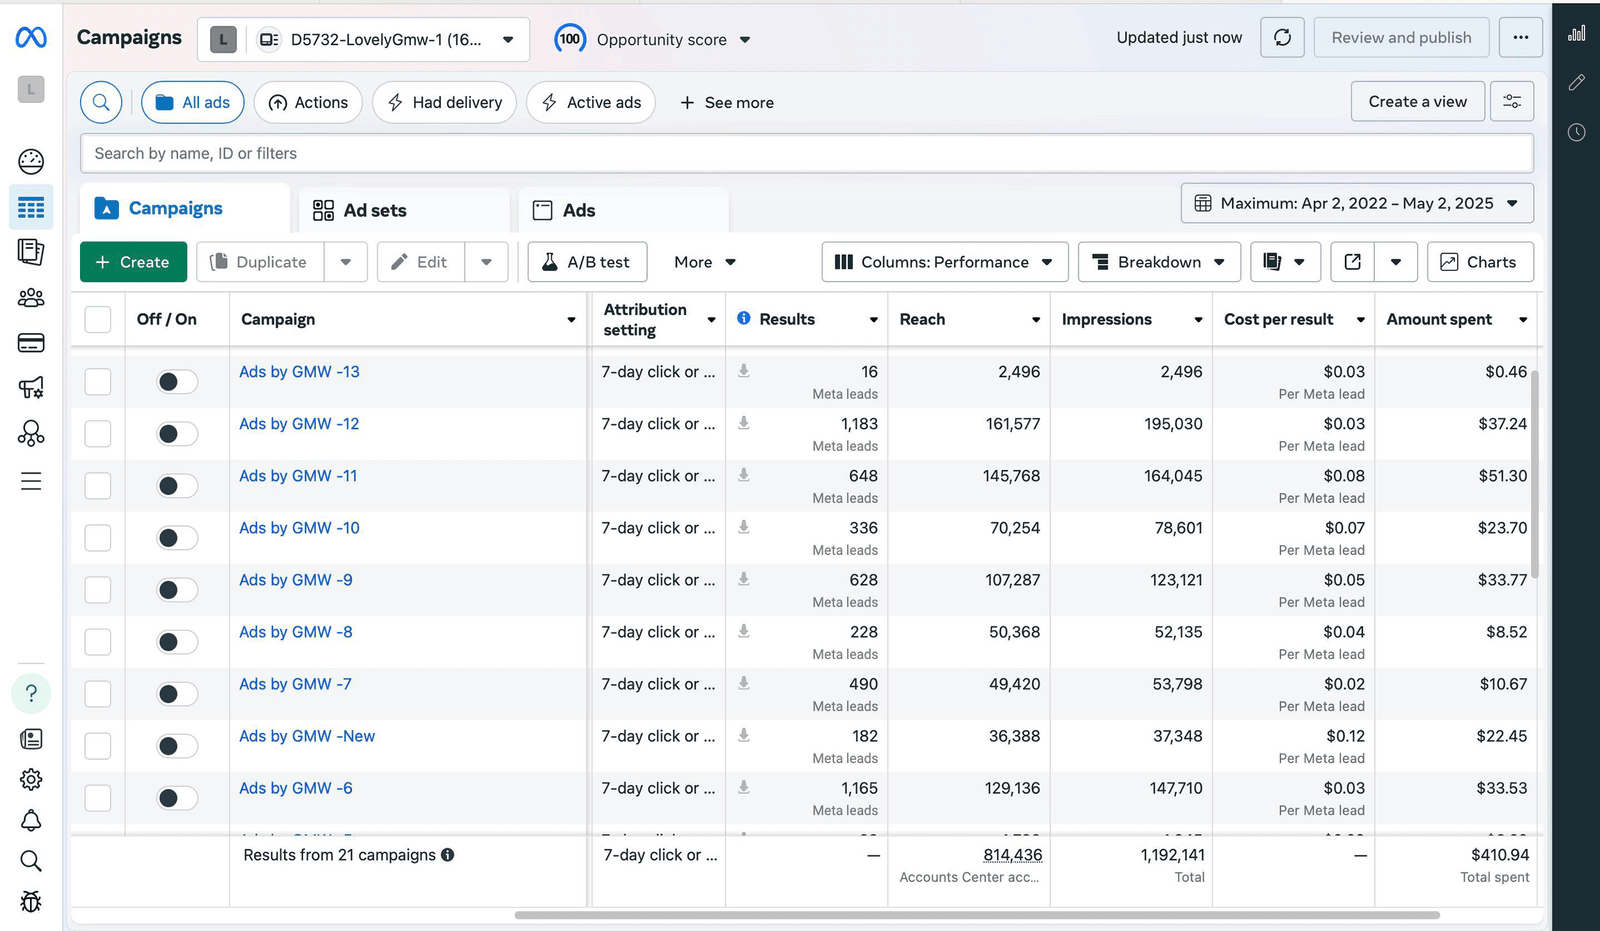The image size is (1600, 931).
Task: Open Settings gear in sidebar
Action: point(31,779)
